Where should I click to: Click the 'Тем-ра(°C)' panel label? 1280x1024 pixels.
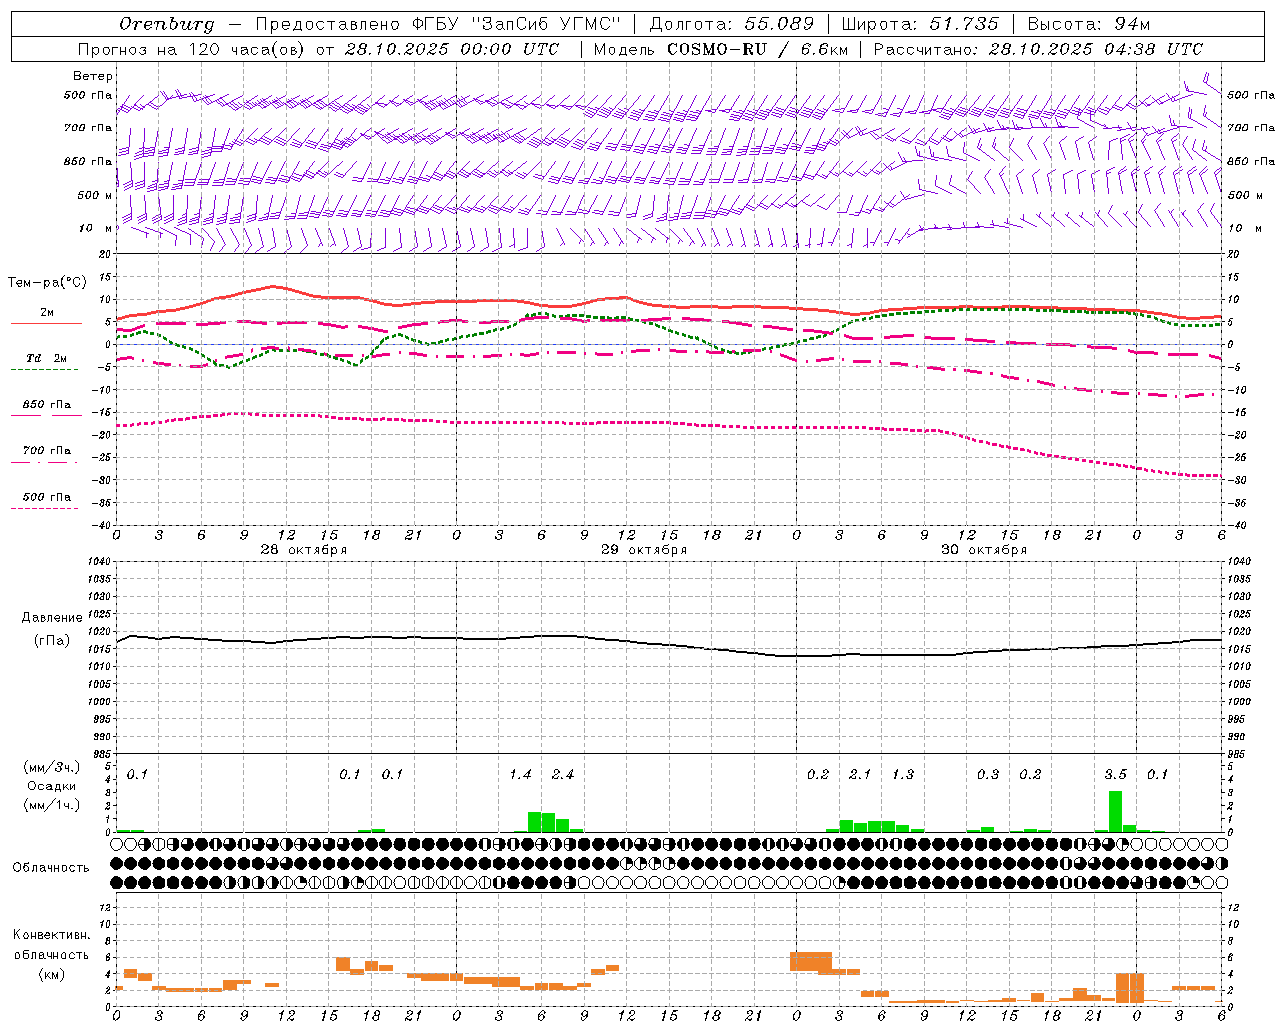coord(47,283)
